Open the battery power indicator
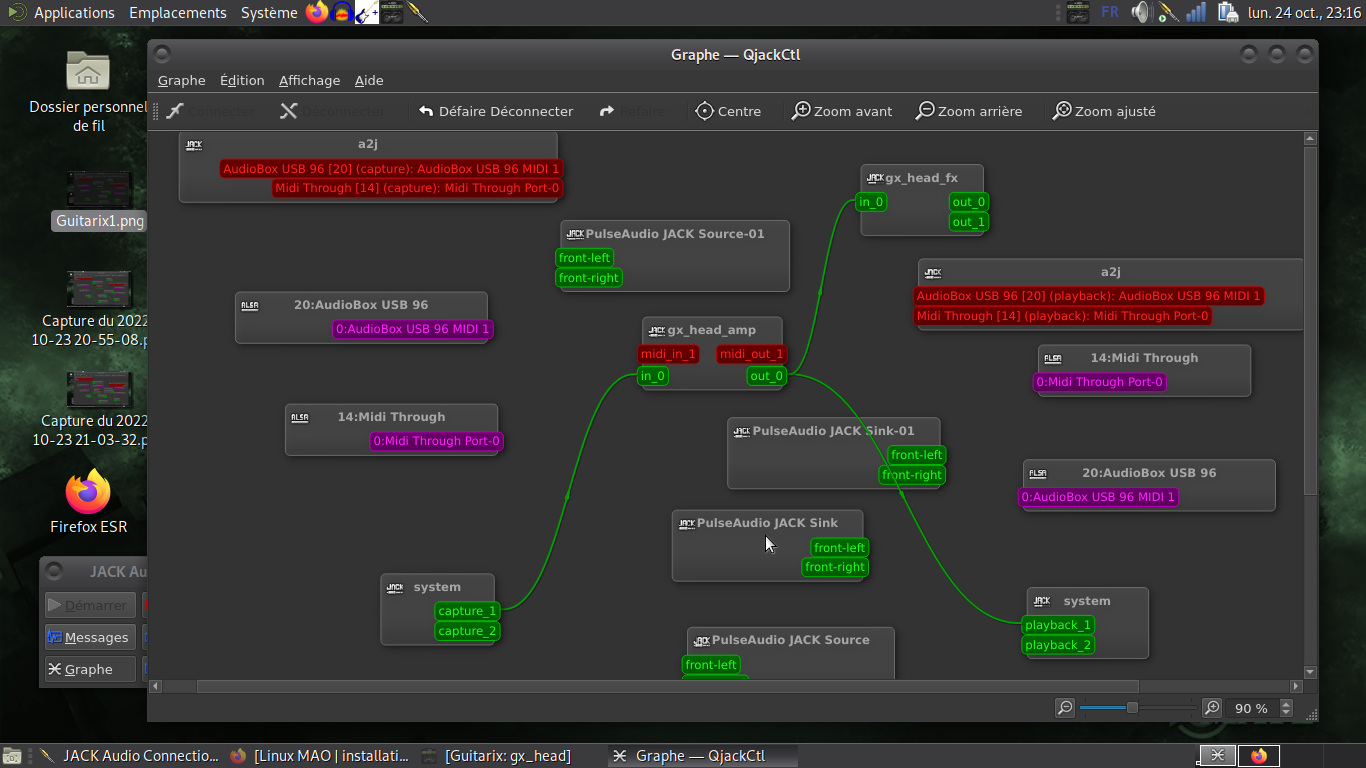The image size is (1366, 768). (x=1227, y=13)
